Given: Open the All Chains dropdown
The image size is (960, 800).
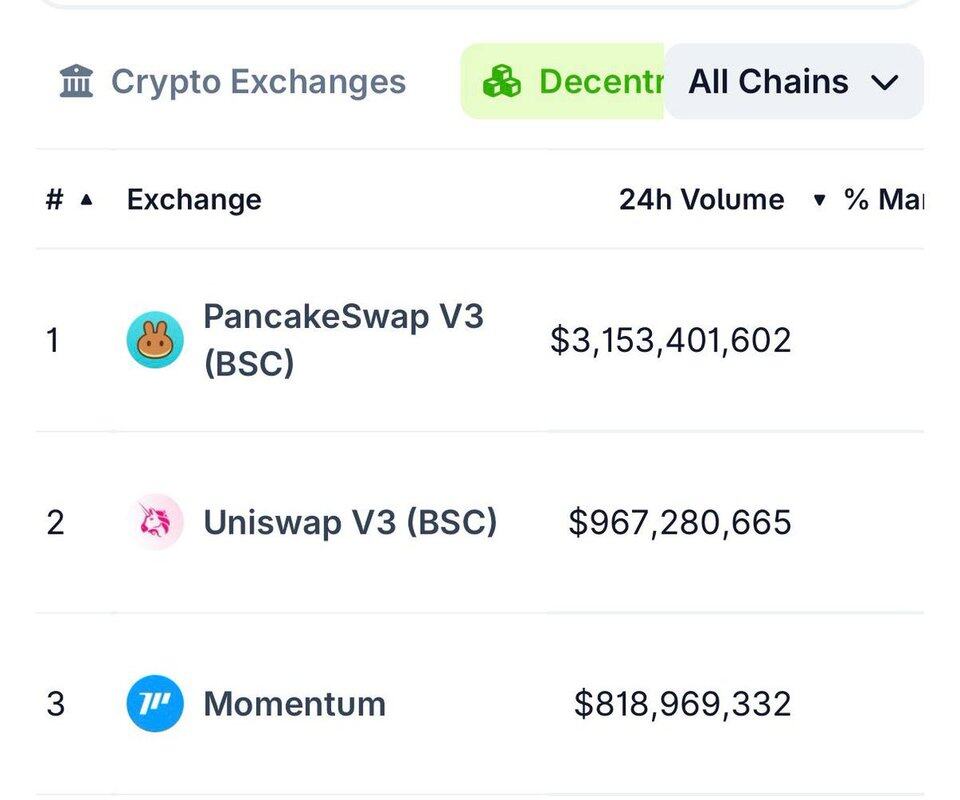Looking at the screenshot, I should (793, 82).
